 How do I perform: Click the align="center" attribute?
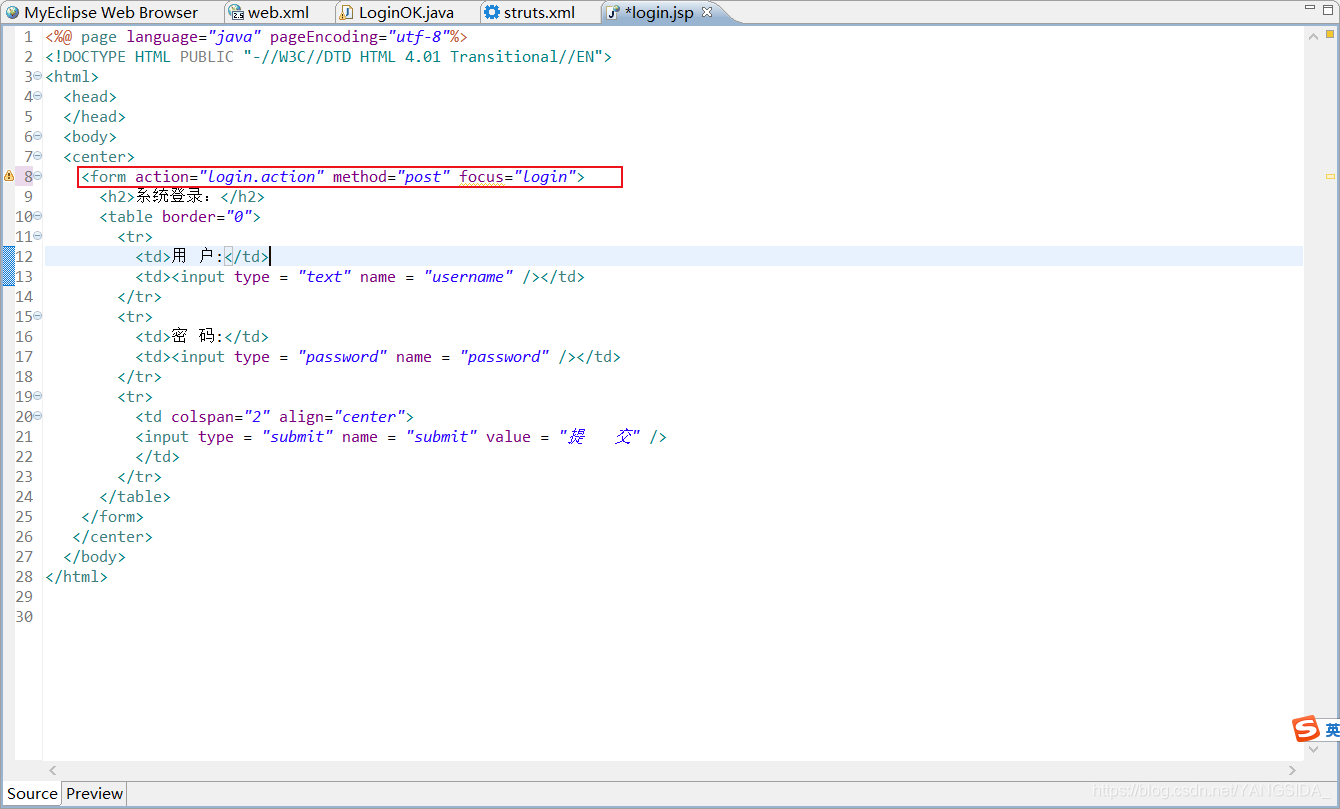point(342,417)
